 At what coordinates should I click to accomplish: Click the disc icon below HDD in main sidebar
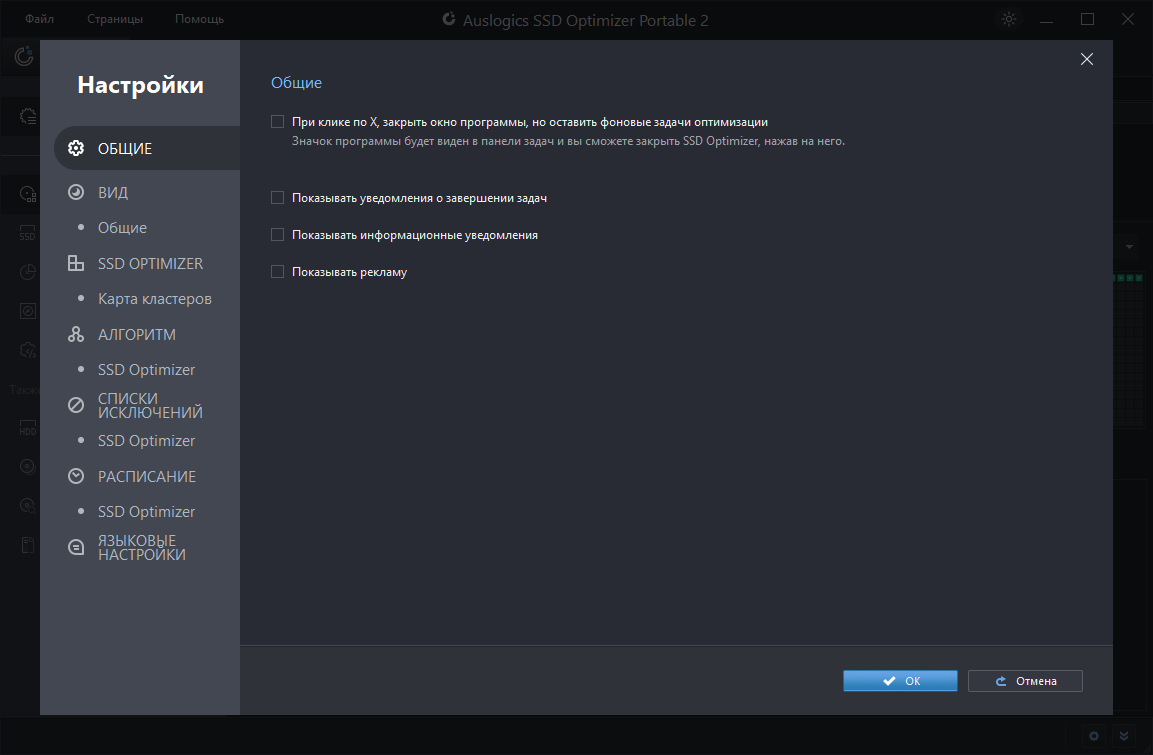27,466
